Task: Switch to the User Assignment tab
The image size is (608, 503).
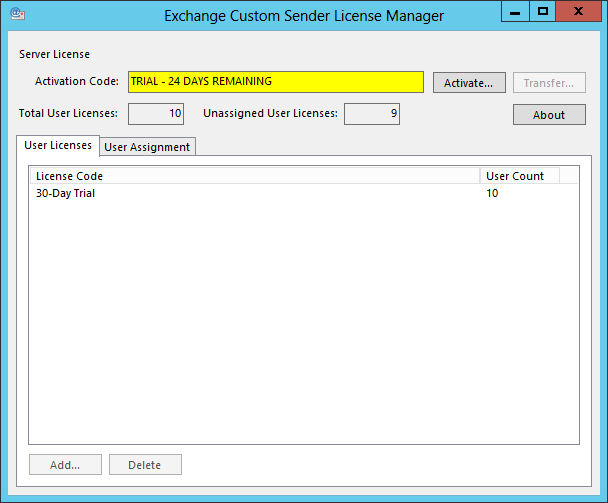Action: (147, 147)
